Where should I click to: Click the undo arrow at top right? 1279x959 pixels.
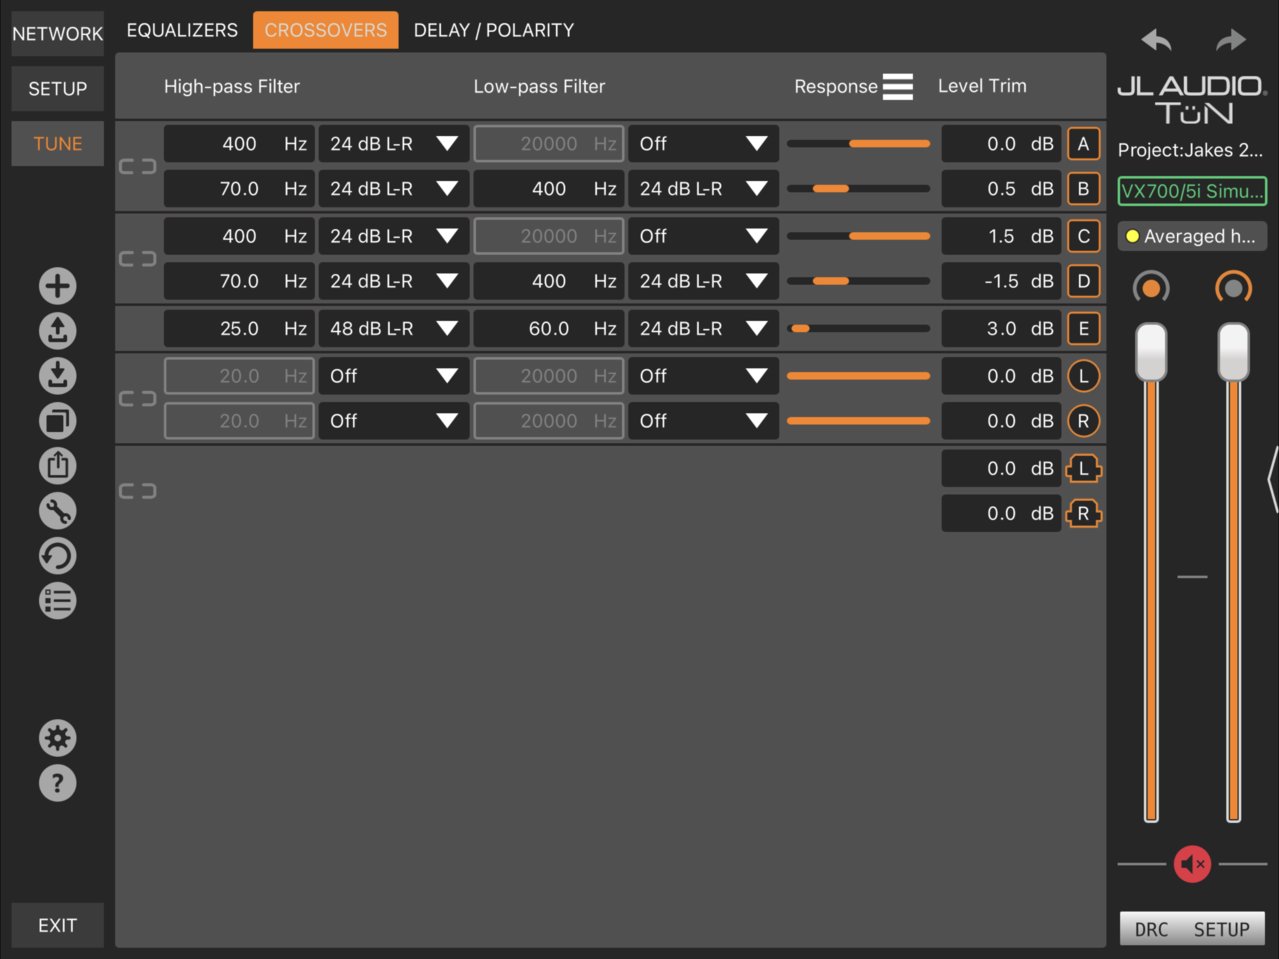1156,40
